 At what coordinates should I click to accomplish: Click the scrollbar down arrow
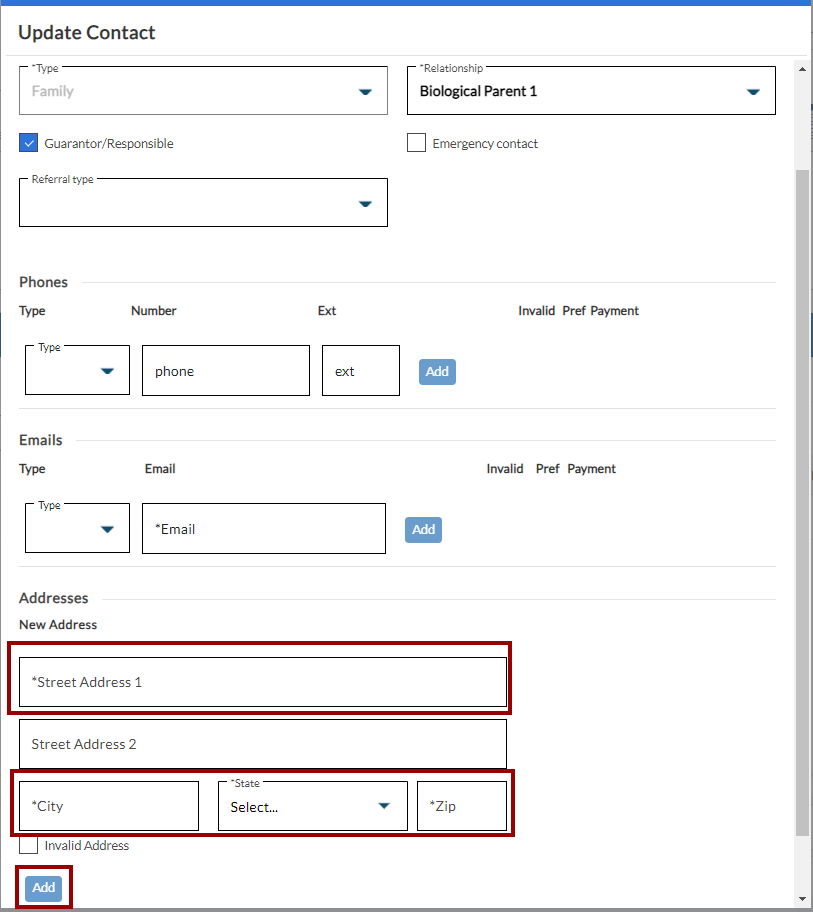(x=802, y=899)
